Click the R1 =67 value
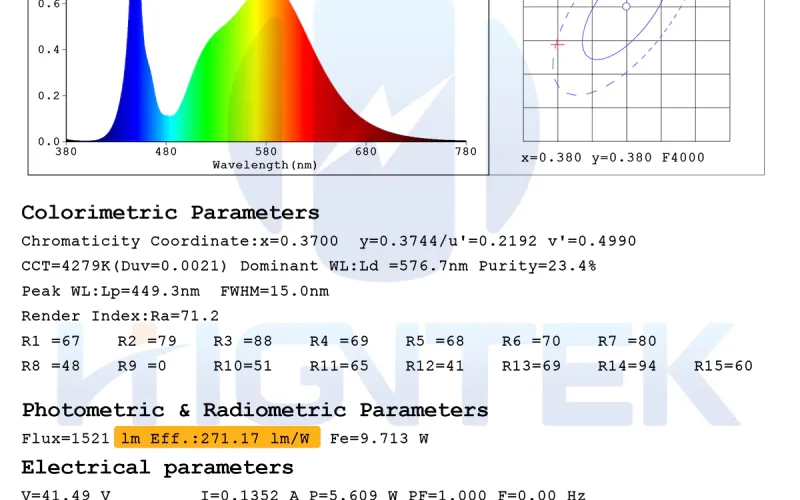Screen dimensions: 800x500 (x=51, y=341)
